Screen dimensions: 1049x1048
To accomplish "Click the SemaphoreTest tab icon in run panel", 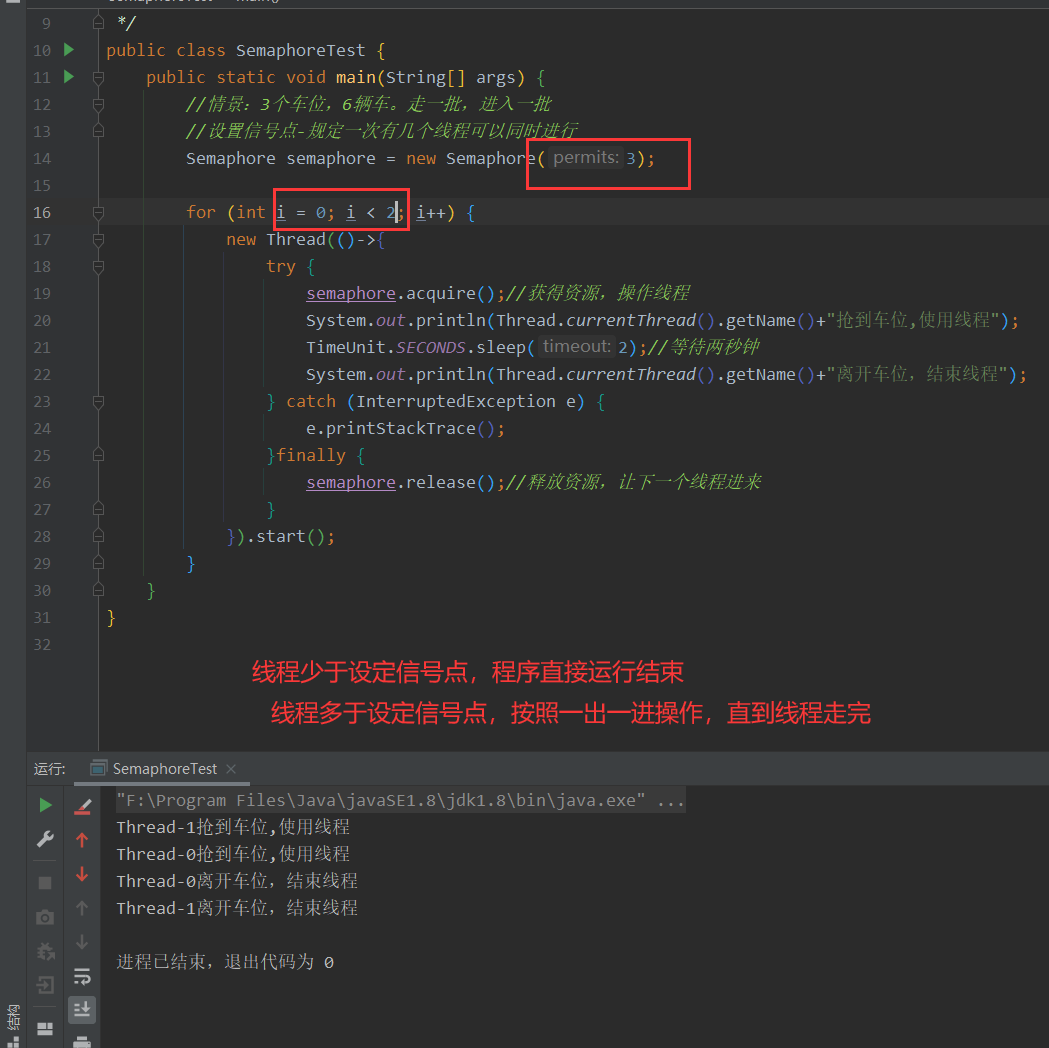I will [98, 768].
